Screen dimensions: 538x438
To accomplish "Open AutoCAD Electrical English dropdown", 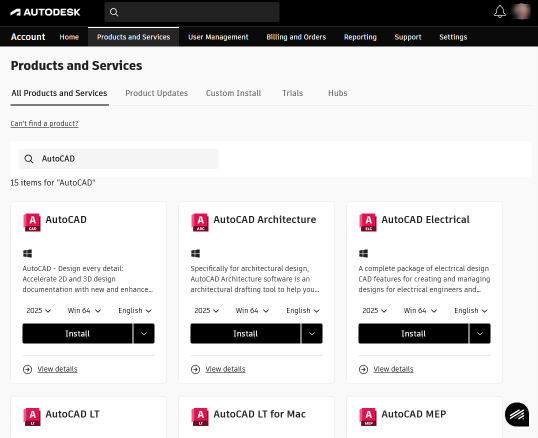I will pos(471,310).
